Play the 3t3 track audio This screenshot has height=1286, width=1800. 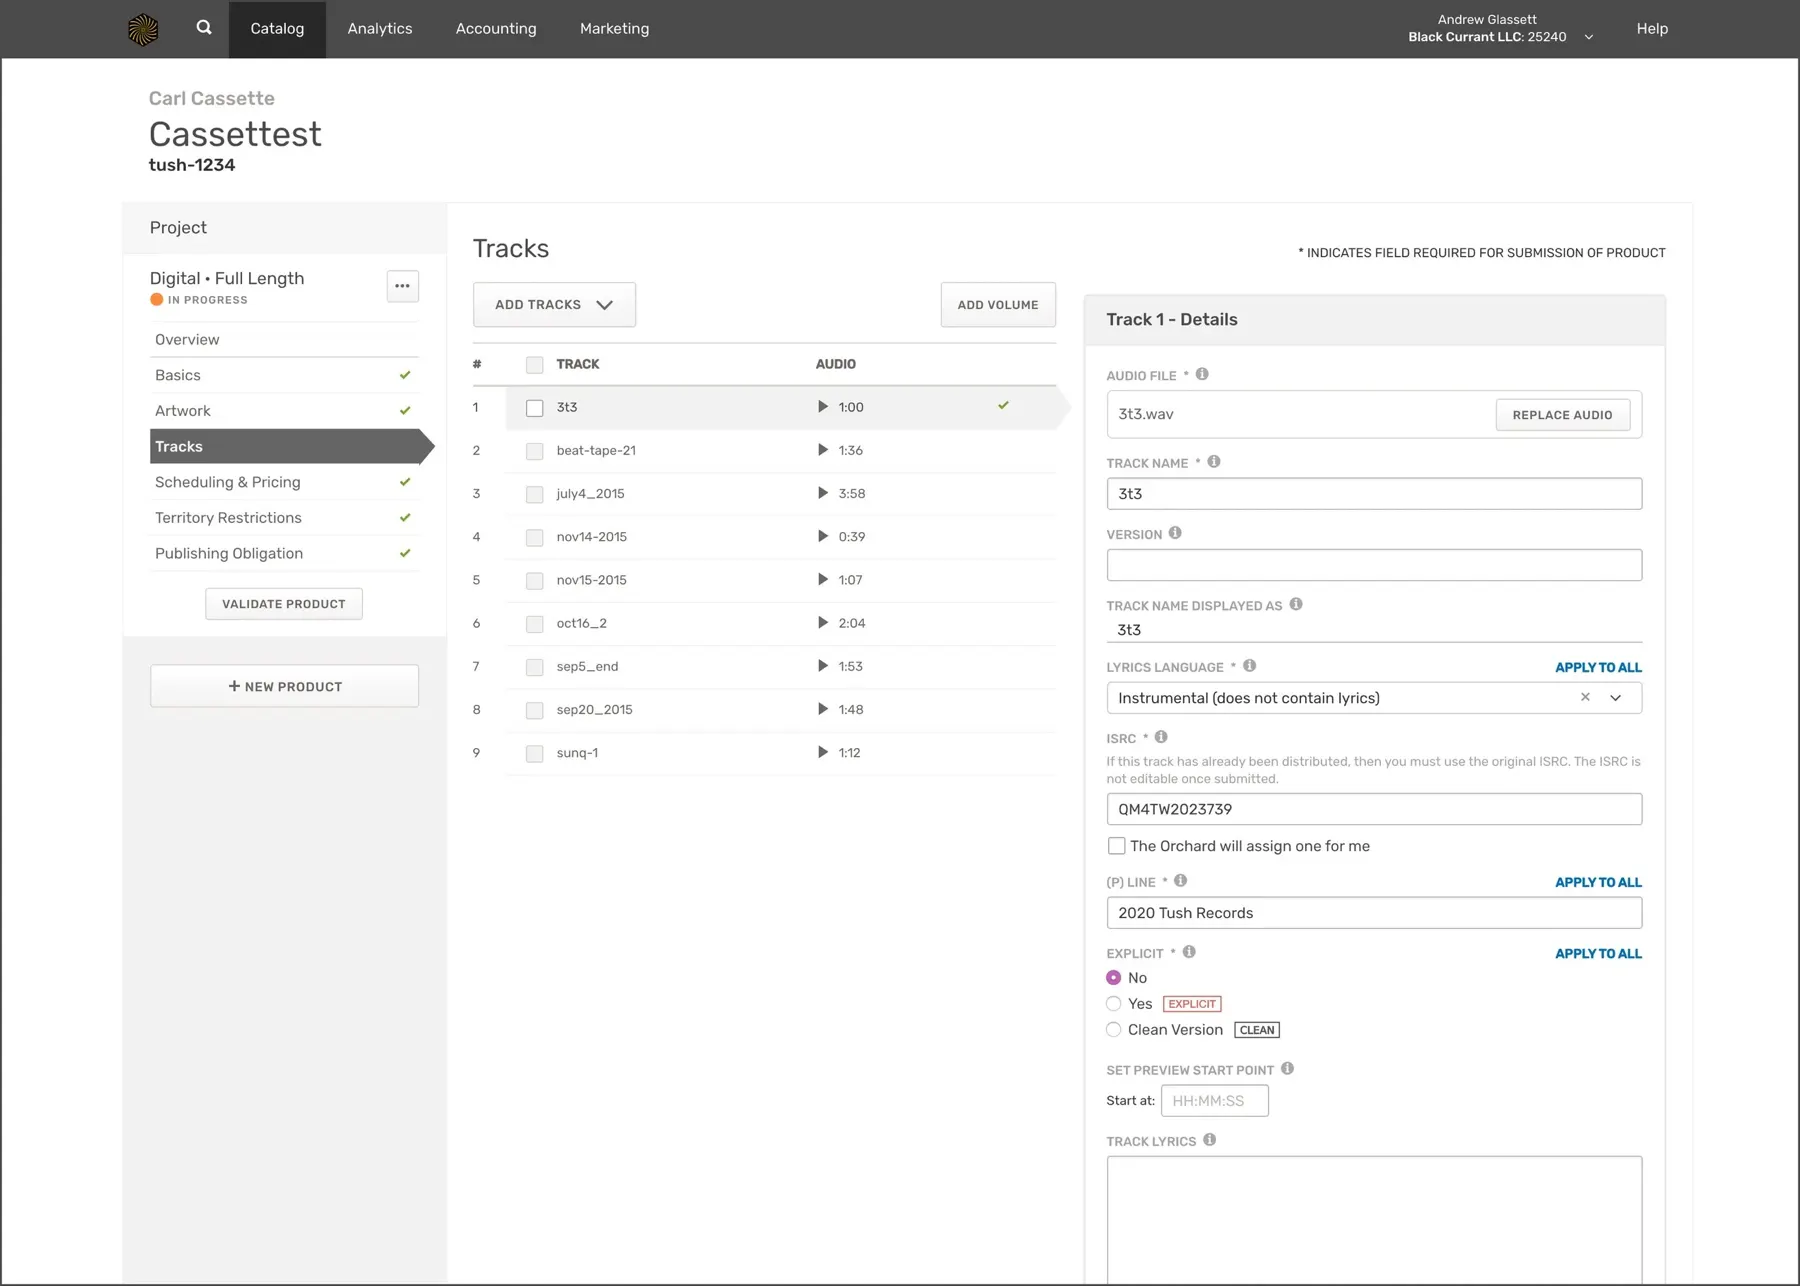822,407
